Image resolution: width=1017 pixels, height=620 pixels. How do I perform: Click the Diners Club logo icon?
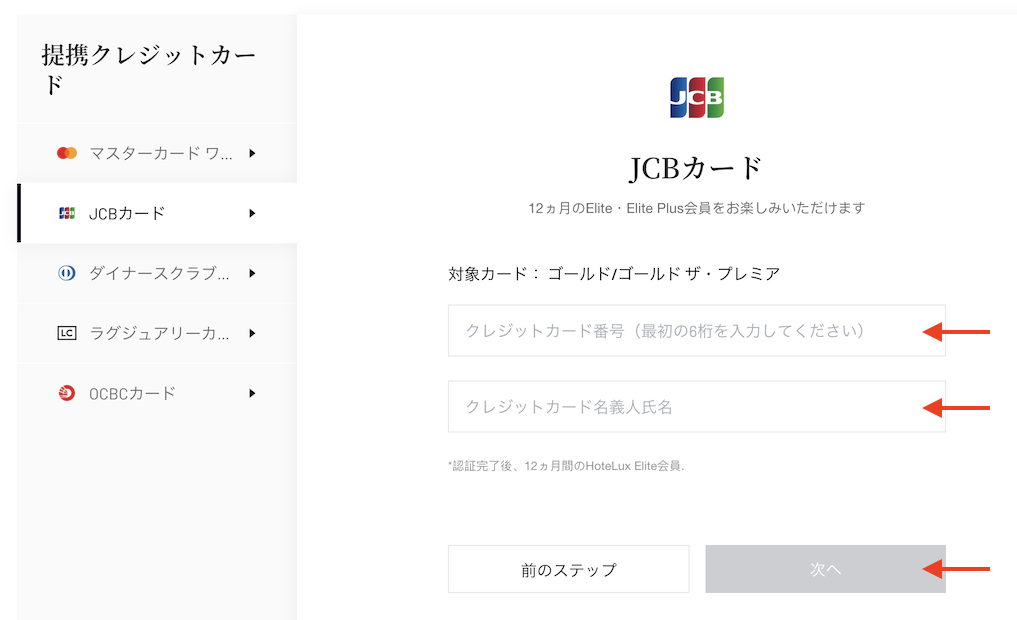coord(67,273)
